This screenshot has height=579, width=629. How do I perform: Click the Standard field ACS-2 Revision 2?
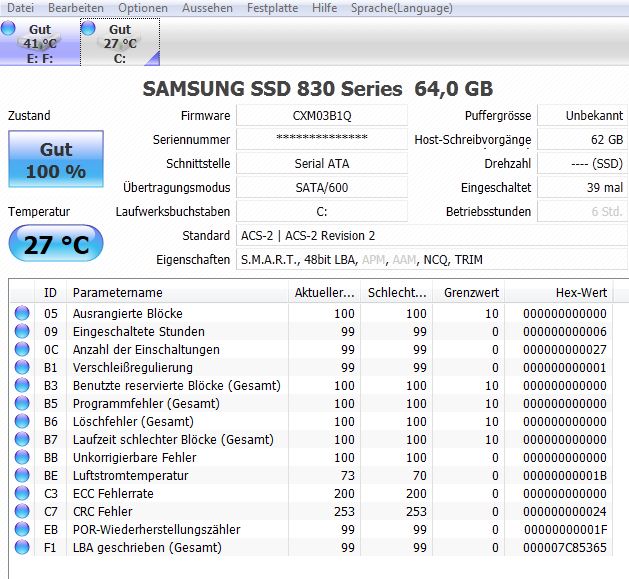432,236
